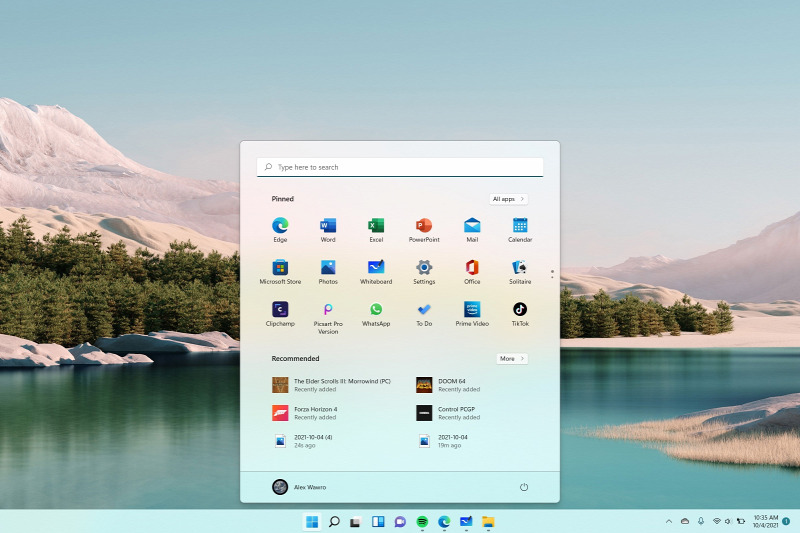Click the PowerPoint icon
800x533 pixels.
pos(424,225)
